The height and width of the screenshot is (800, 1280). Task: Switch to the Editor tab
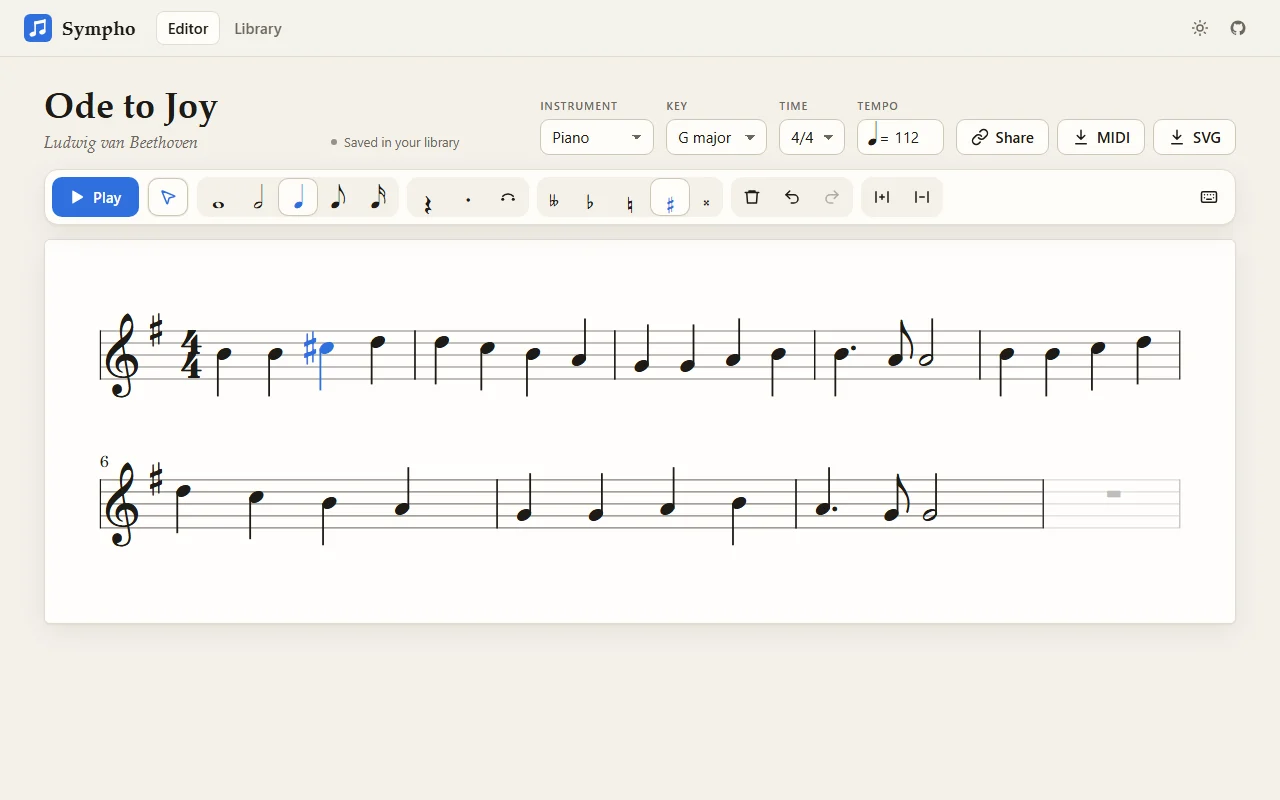188,28
